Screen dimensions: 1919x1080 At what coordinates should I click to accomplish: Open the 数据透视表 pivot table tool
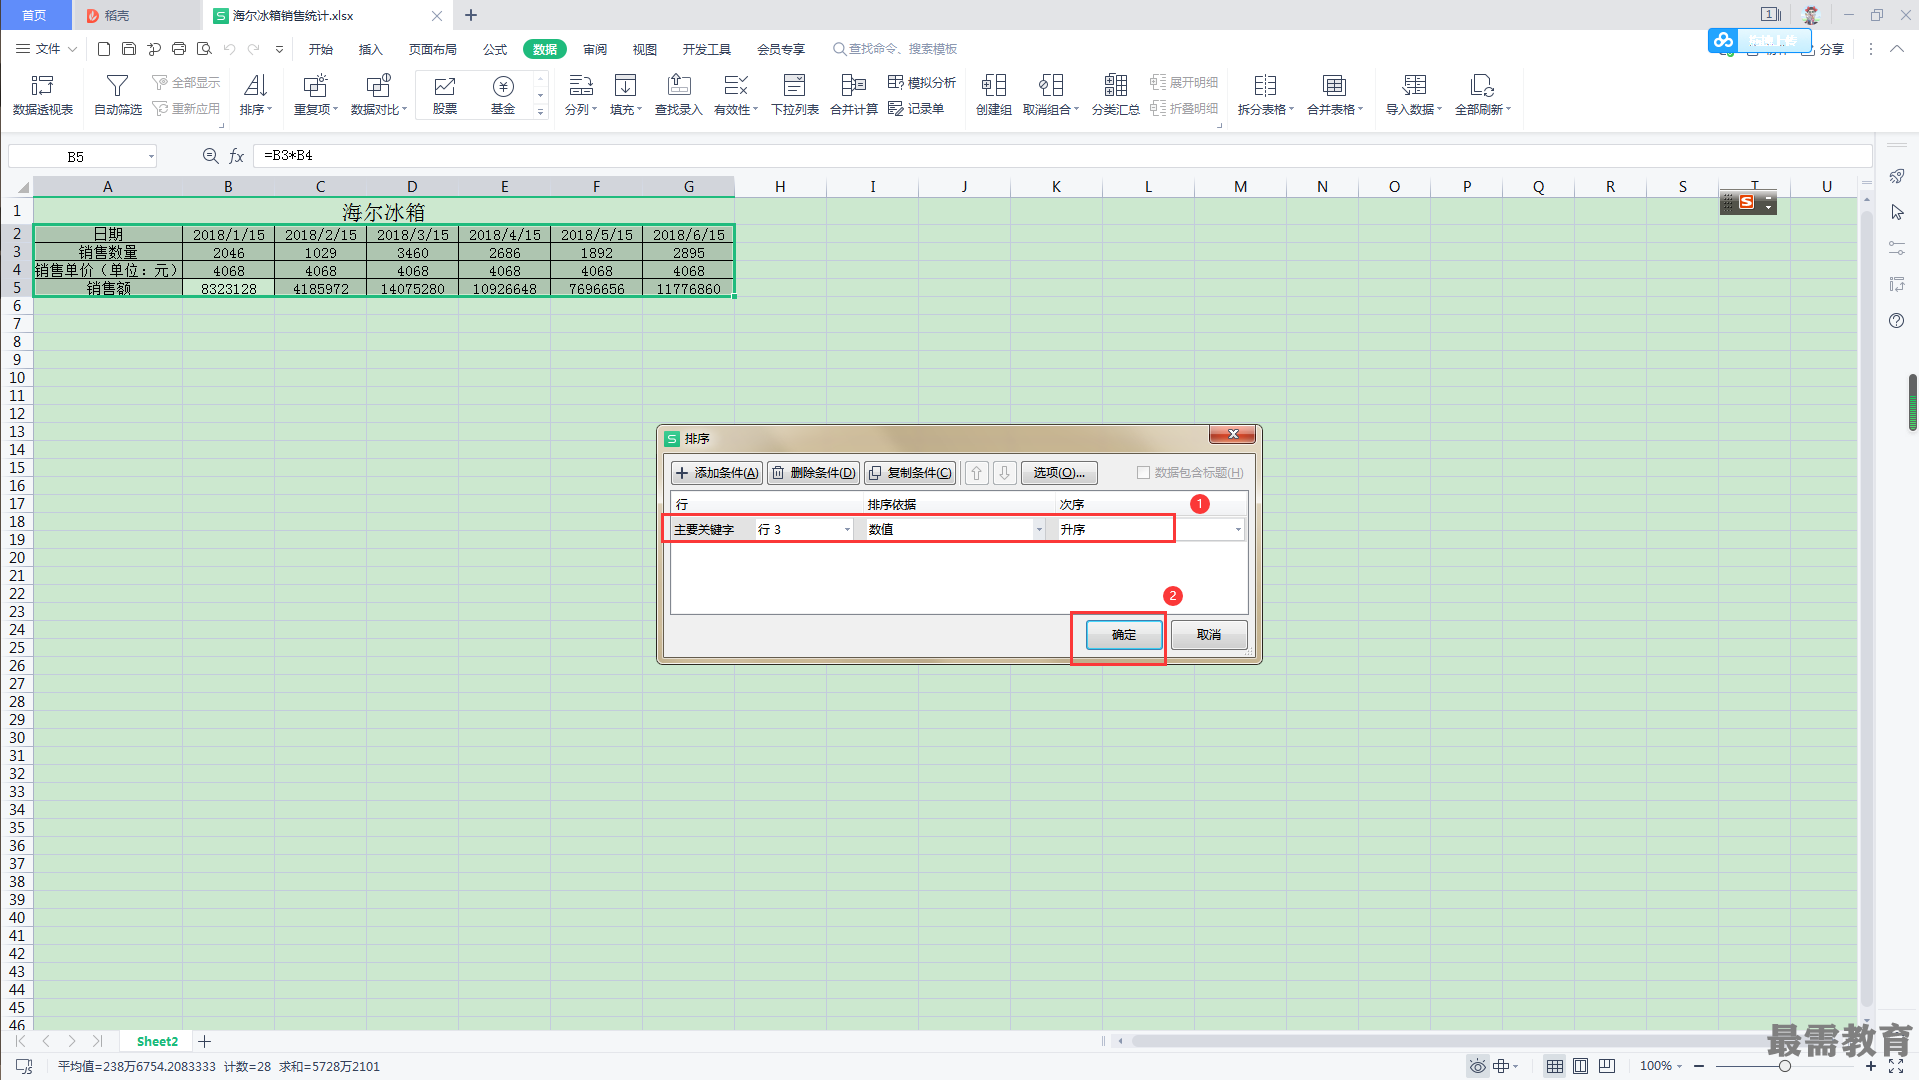[43, 95]
